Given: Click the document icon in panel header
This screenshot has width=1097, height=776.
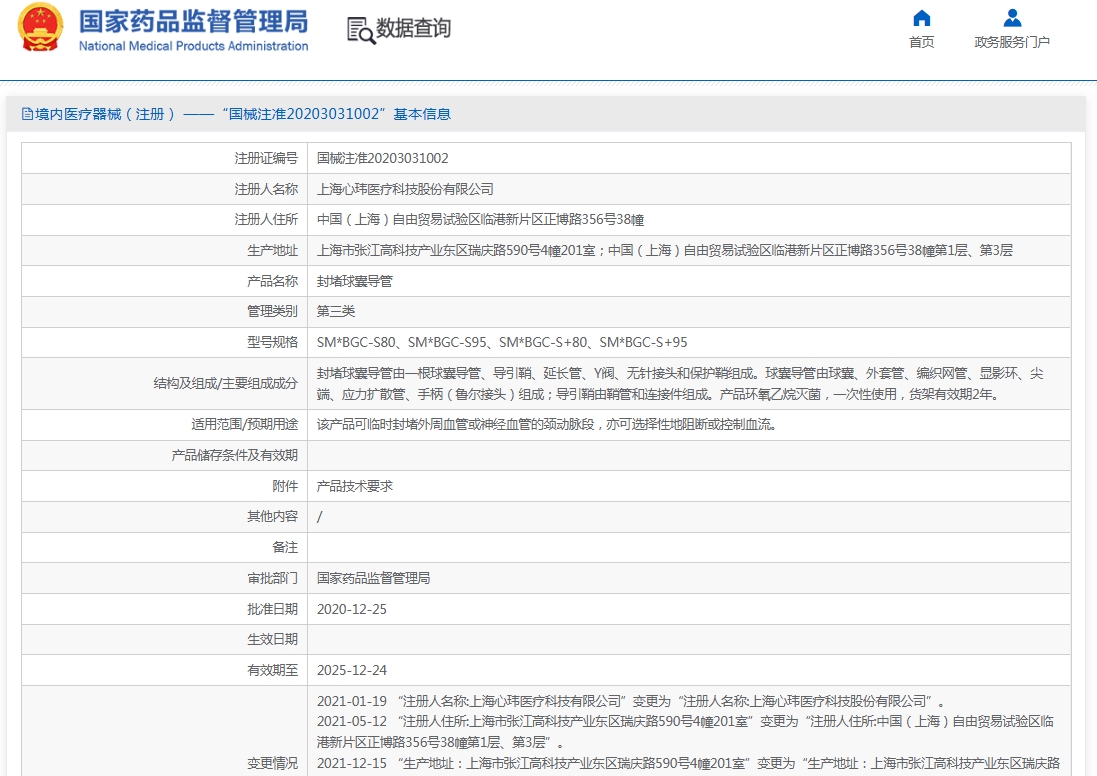Looking at the screenshot, I should (x=27, y=115).
